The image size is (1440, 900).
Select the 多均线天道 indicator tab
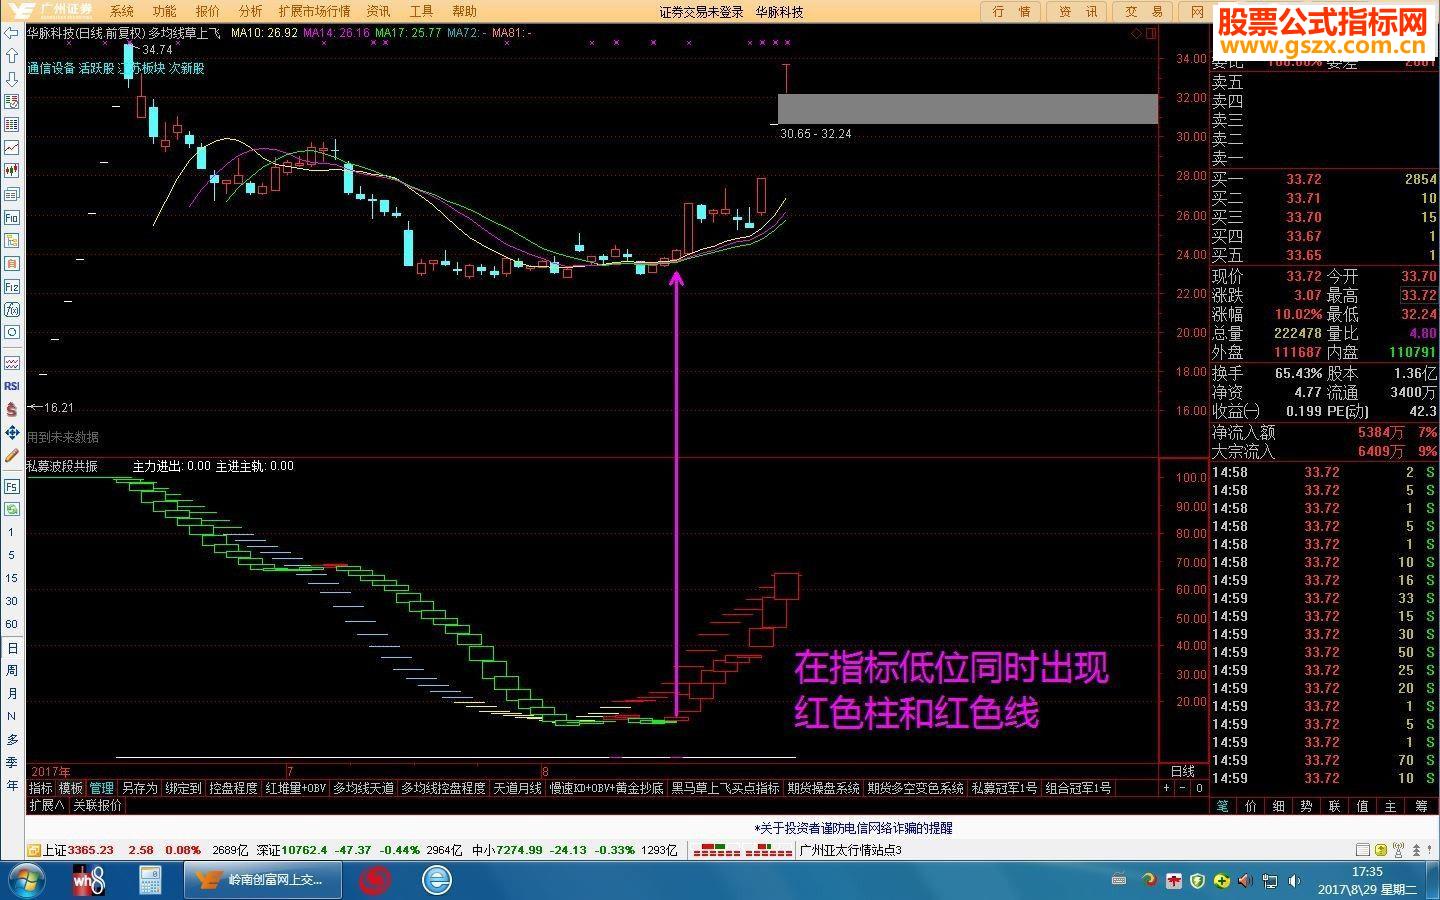pyautogui.click(x=363, y=788)
